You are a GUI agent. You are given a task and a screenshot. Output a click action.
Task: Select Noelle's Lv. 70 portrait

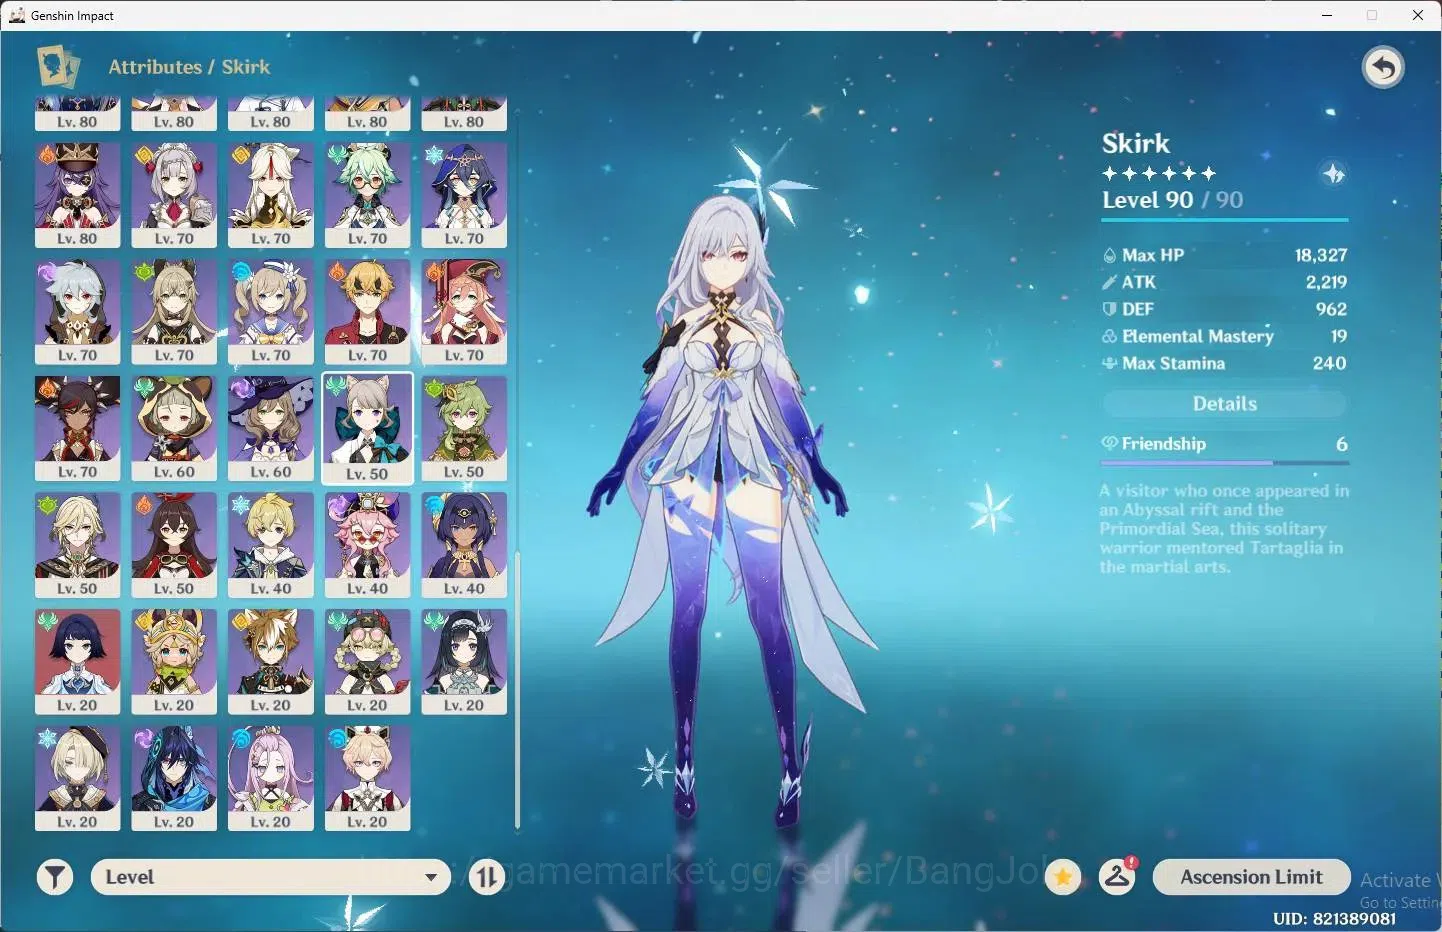coord(174,195)
